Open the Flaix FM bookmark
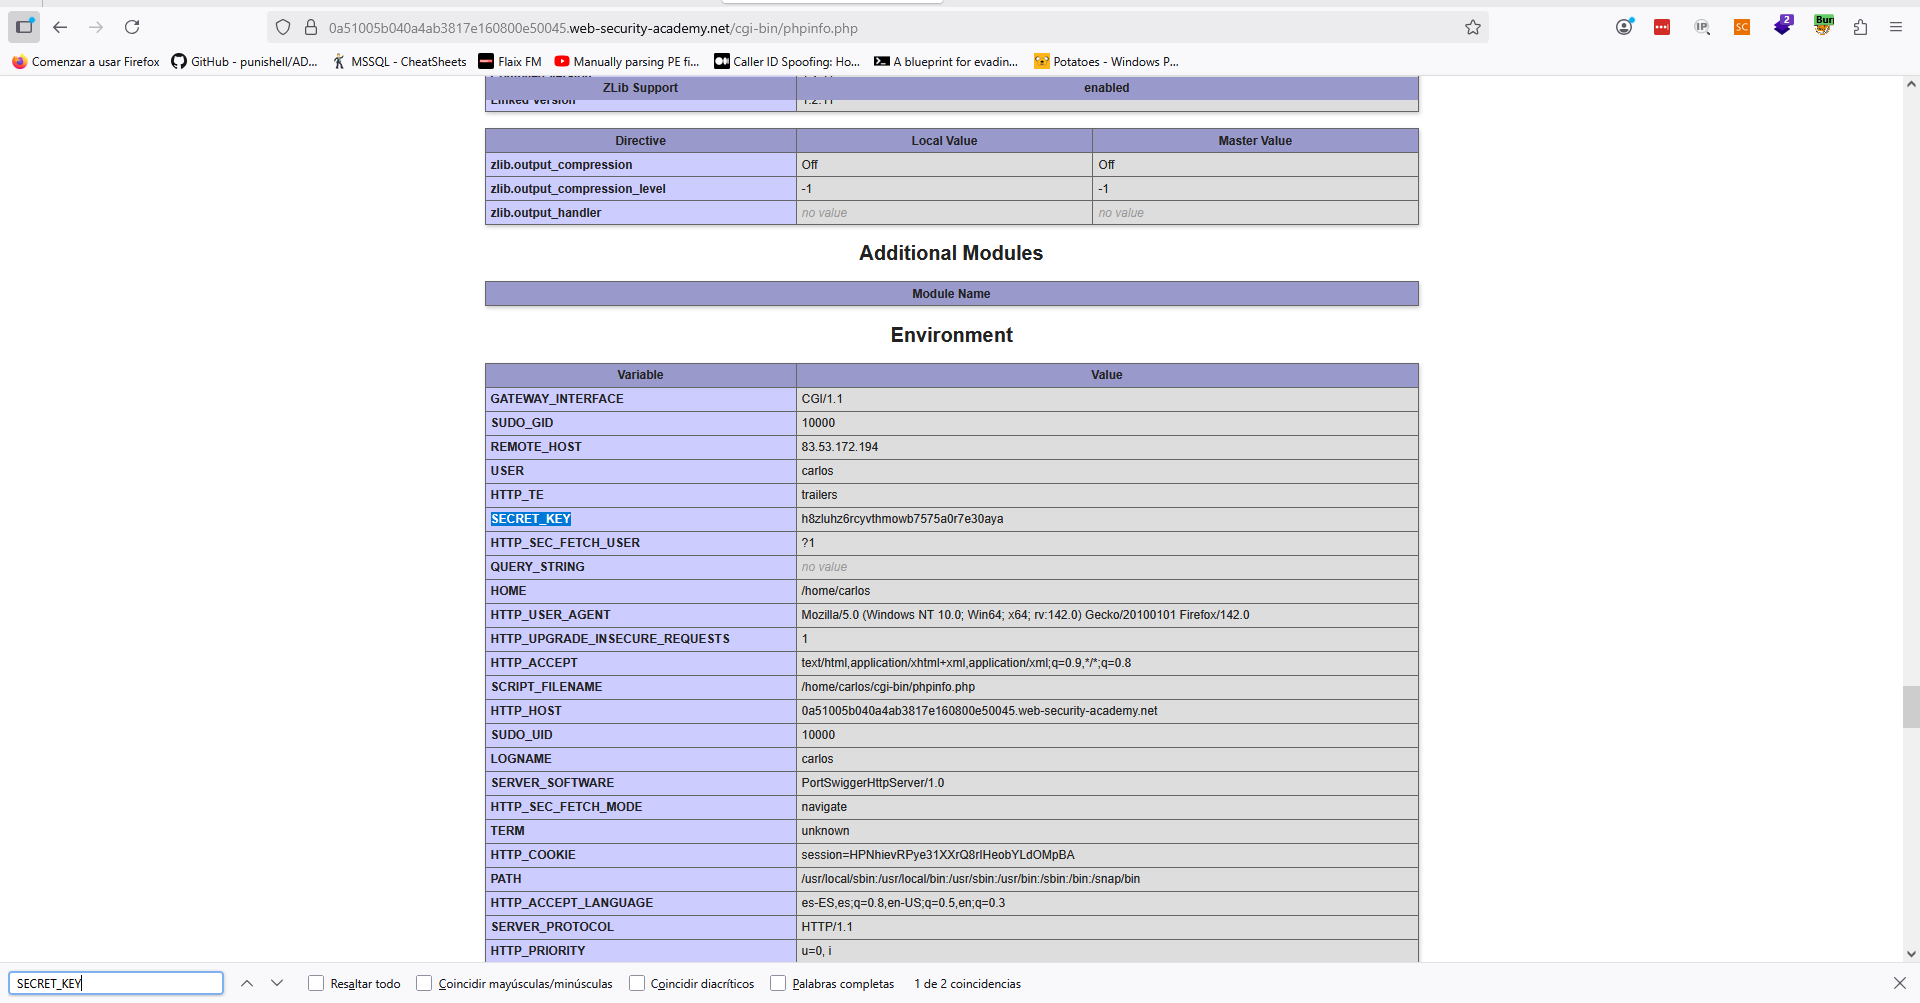Image resolution: width=1920 pixels, height=1003 pixels. [x=510, y=62]
